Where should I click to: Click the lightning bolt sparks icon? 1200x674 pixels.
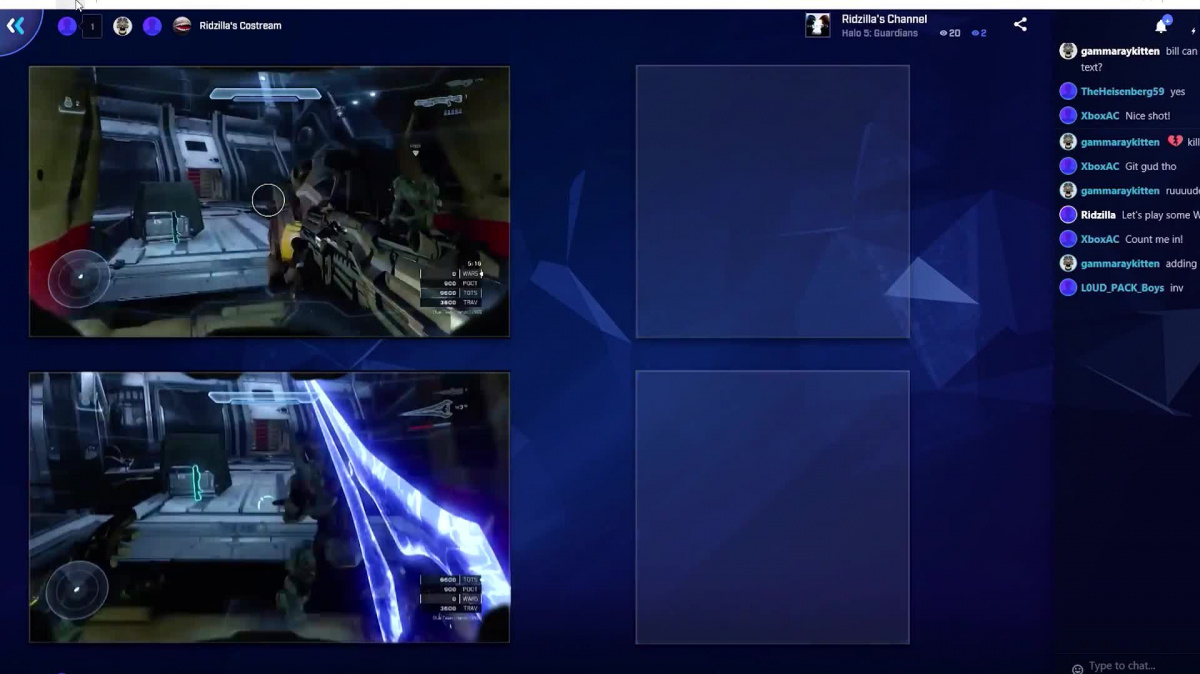1192,32
